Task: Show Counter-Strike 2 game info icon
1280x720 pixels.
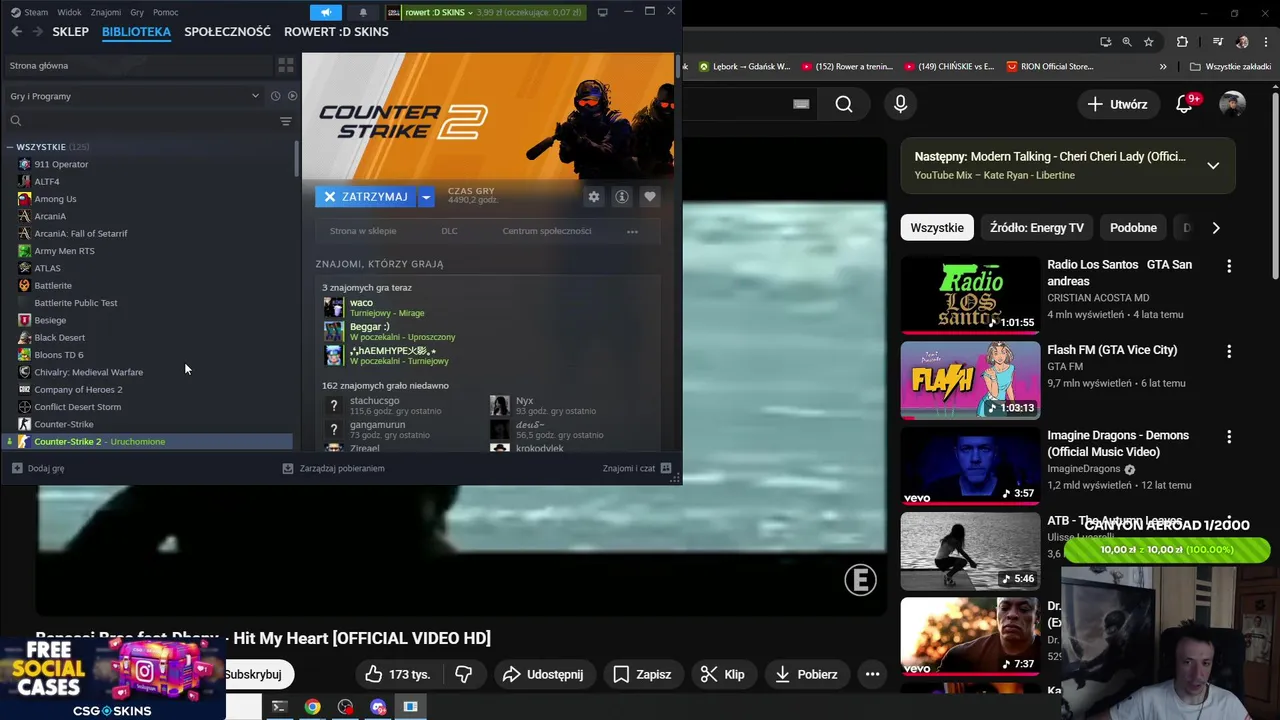Action: (622, 197)
